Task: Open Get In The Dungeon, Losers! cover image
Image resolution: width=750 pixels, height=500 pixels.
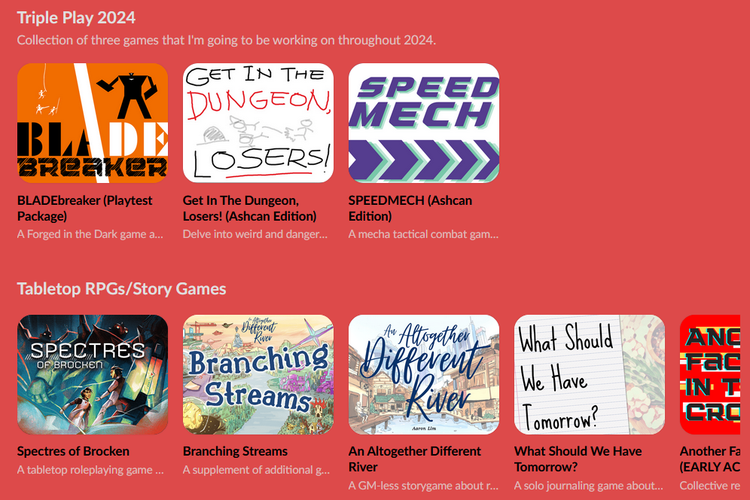Action: click(258, 123)
